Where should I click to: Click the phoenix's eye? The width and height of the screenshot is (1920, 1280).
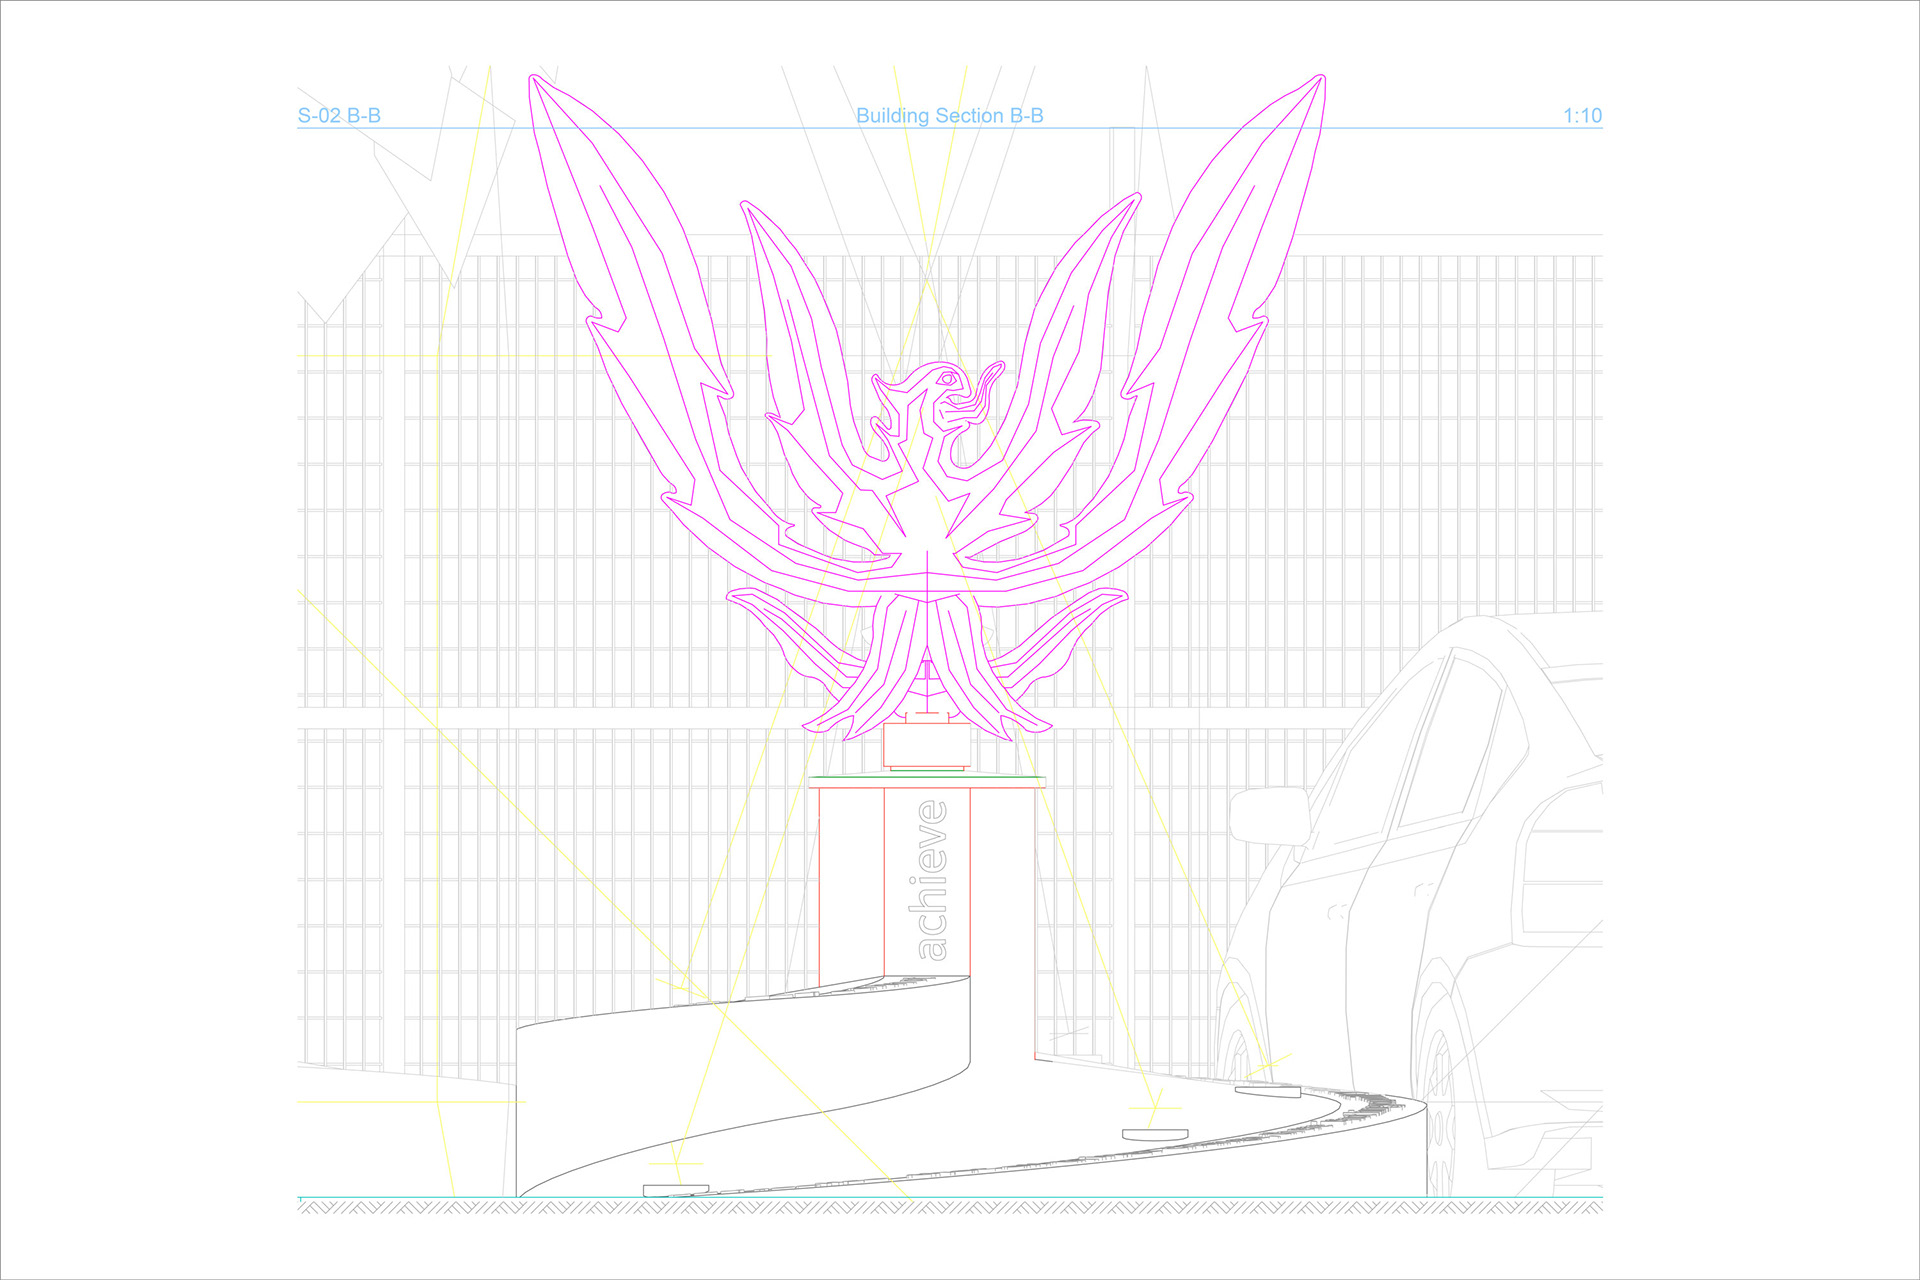(946, 379)
